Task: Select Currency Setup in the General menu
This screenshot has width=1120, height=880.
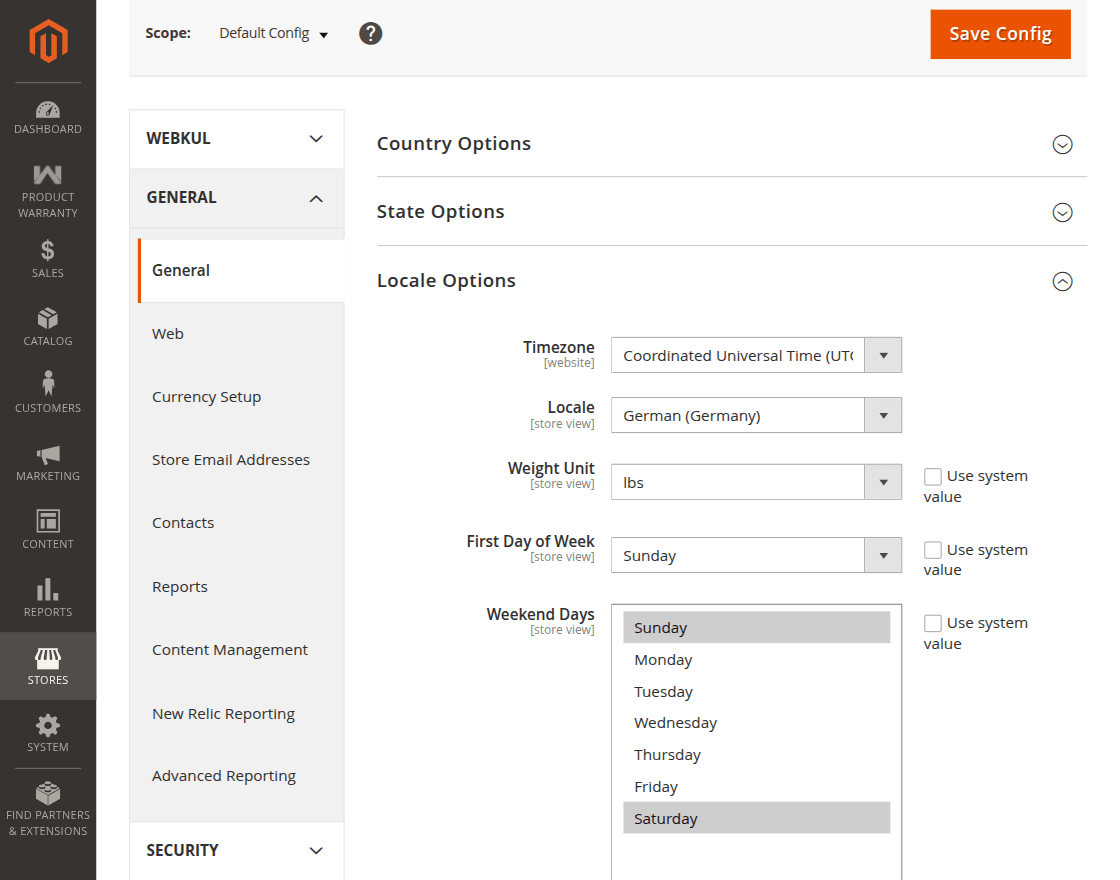Action: tap(206, 397)
